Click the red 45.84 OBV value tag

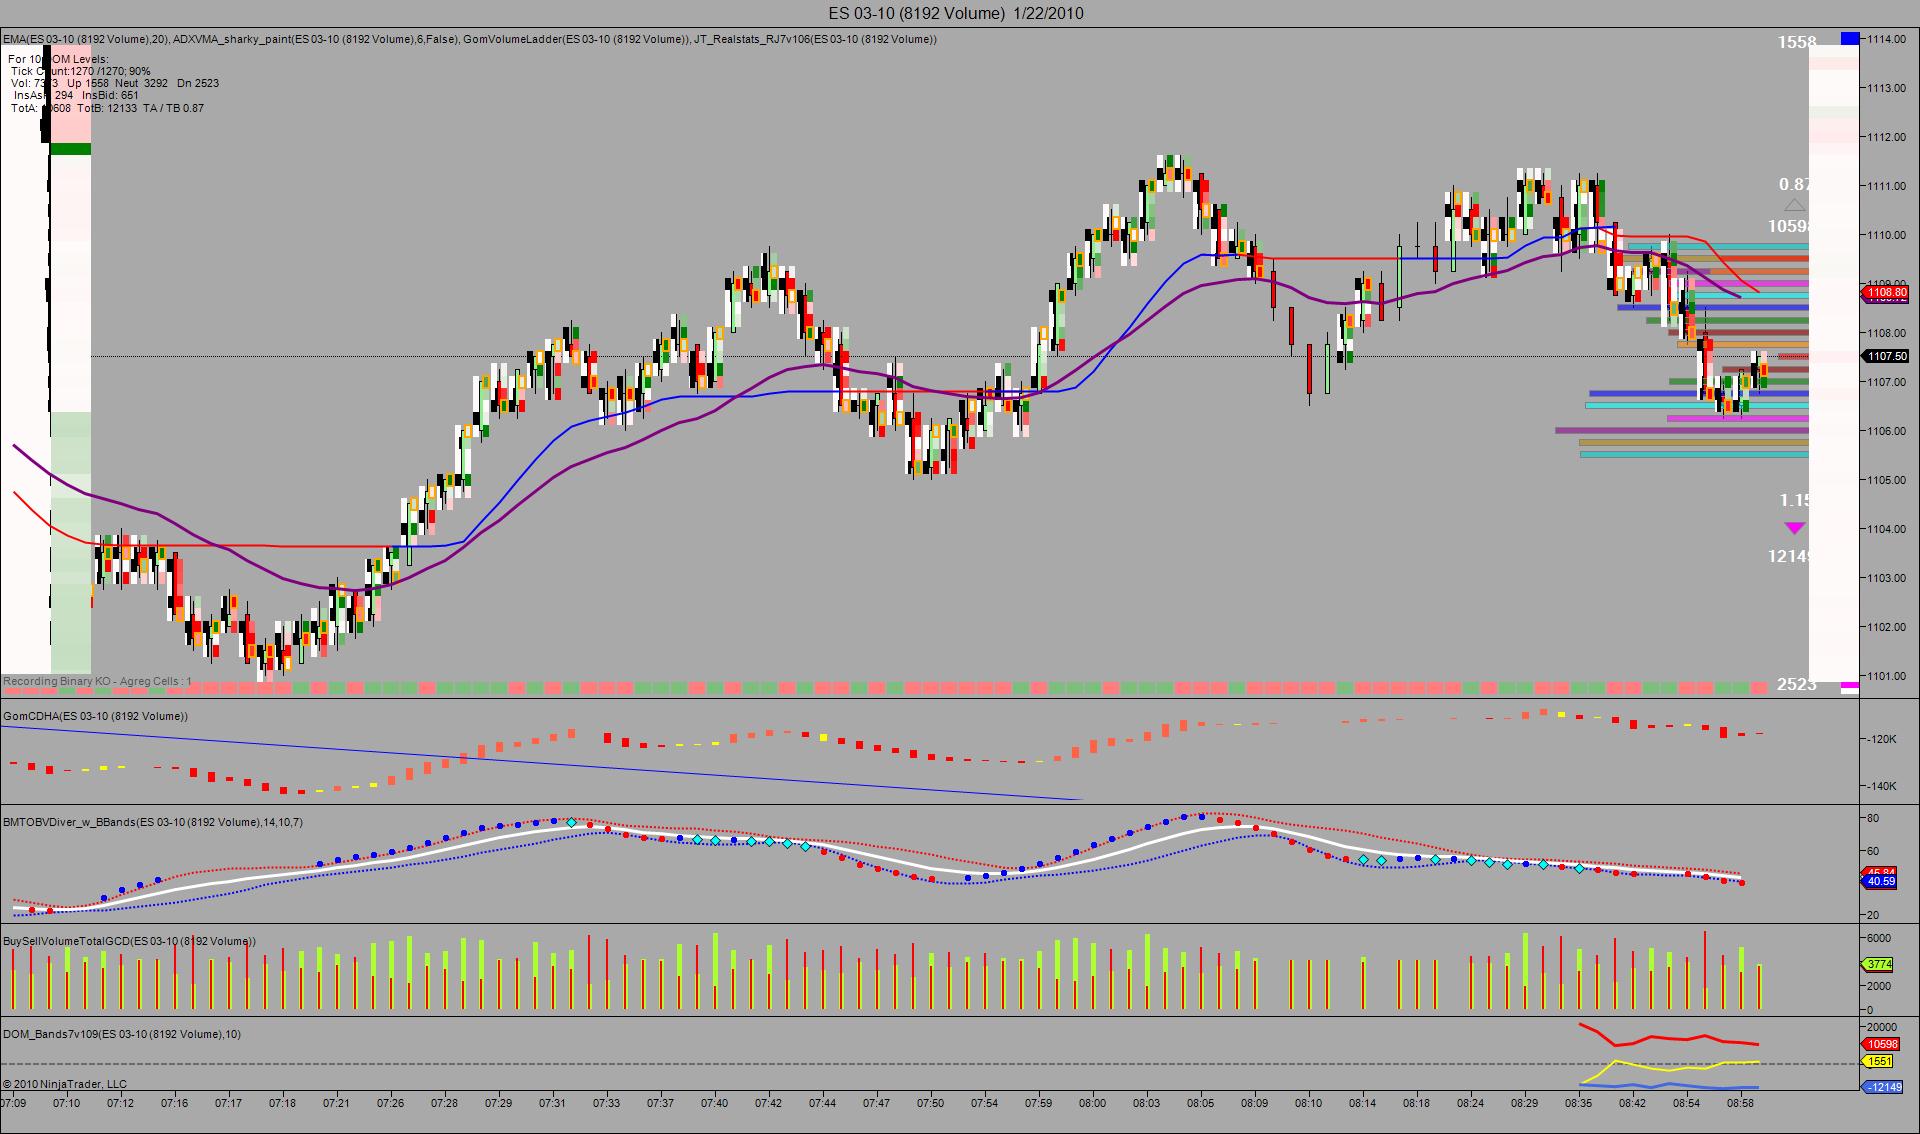pyautogui.click(x=1881, y=872)
